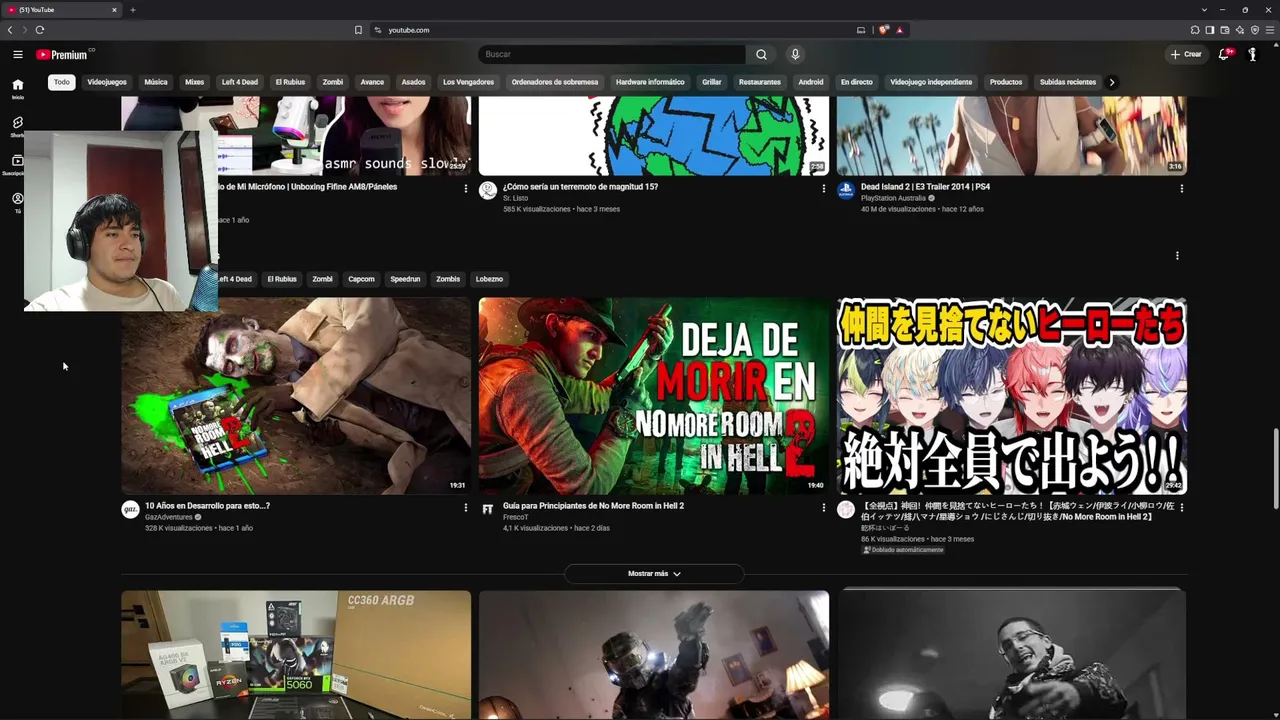Viewport: 1280px width, 720px height.
Task: Open options for the terremoto magnitud 15 video
Action: click(824, 188)
